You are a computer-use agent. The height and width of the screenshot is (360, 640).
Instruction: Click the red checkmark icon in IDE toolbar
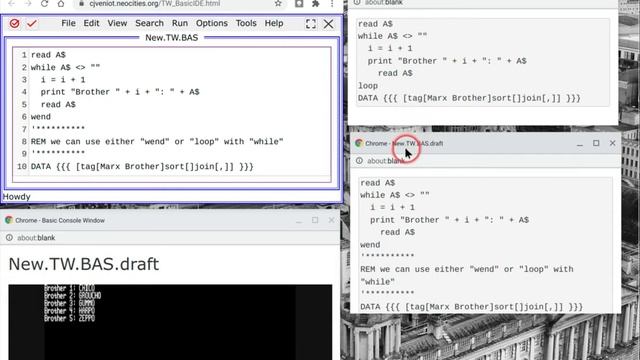click(x=32, y=24)
